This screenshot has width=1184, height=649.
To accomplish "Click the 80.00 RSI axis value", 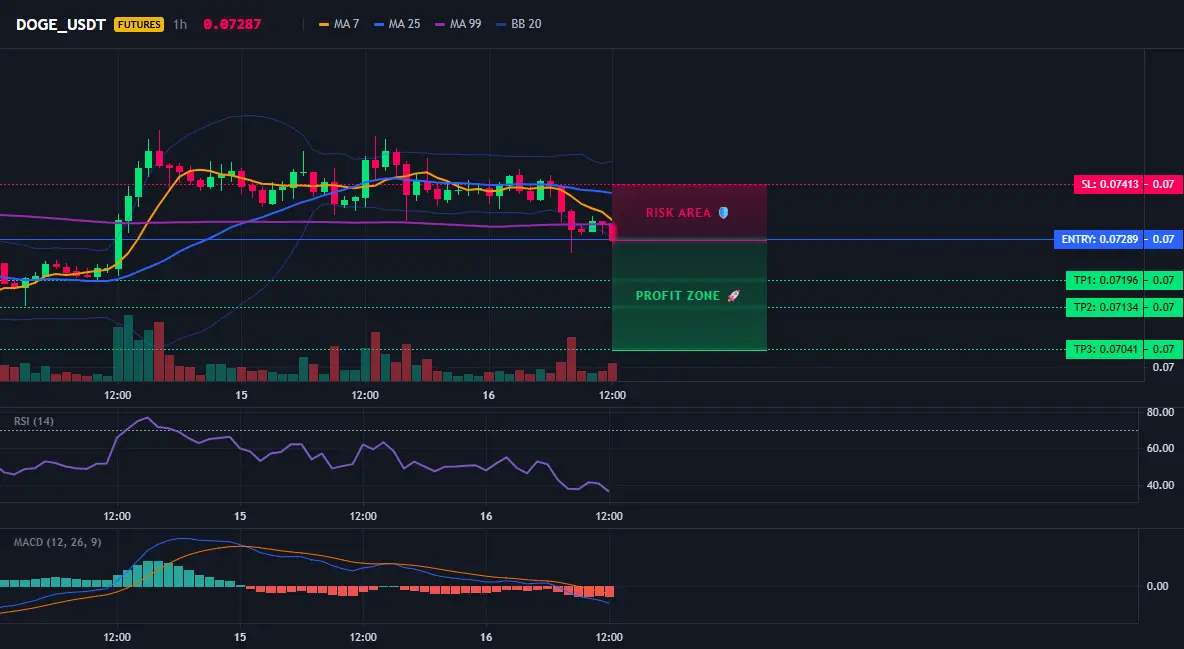I will point(1160,413).
